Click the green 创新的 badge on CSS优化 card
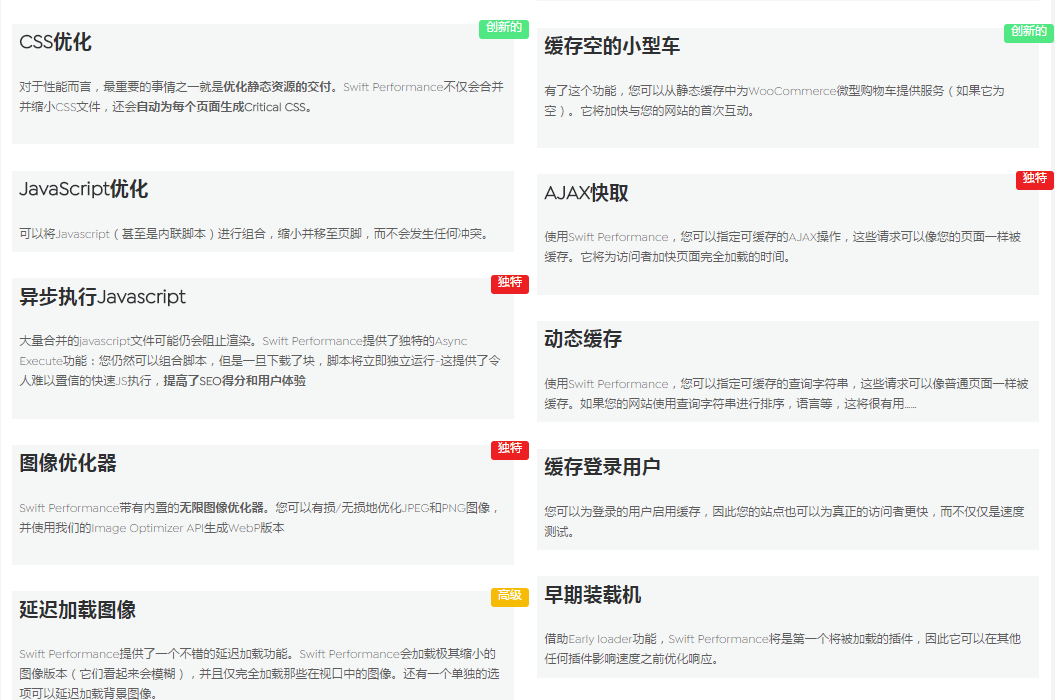Screen dimensions: 1055x700 point(503,28)
